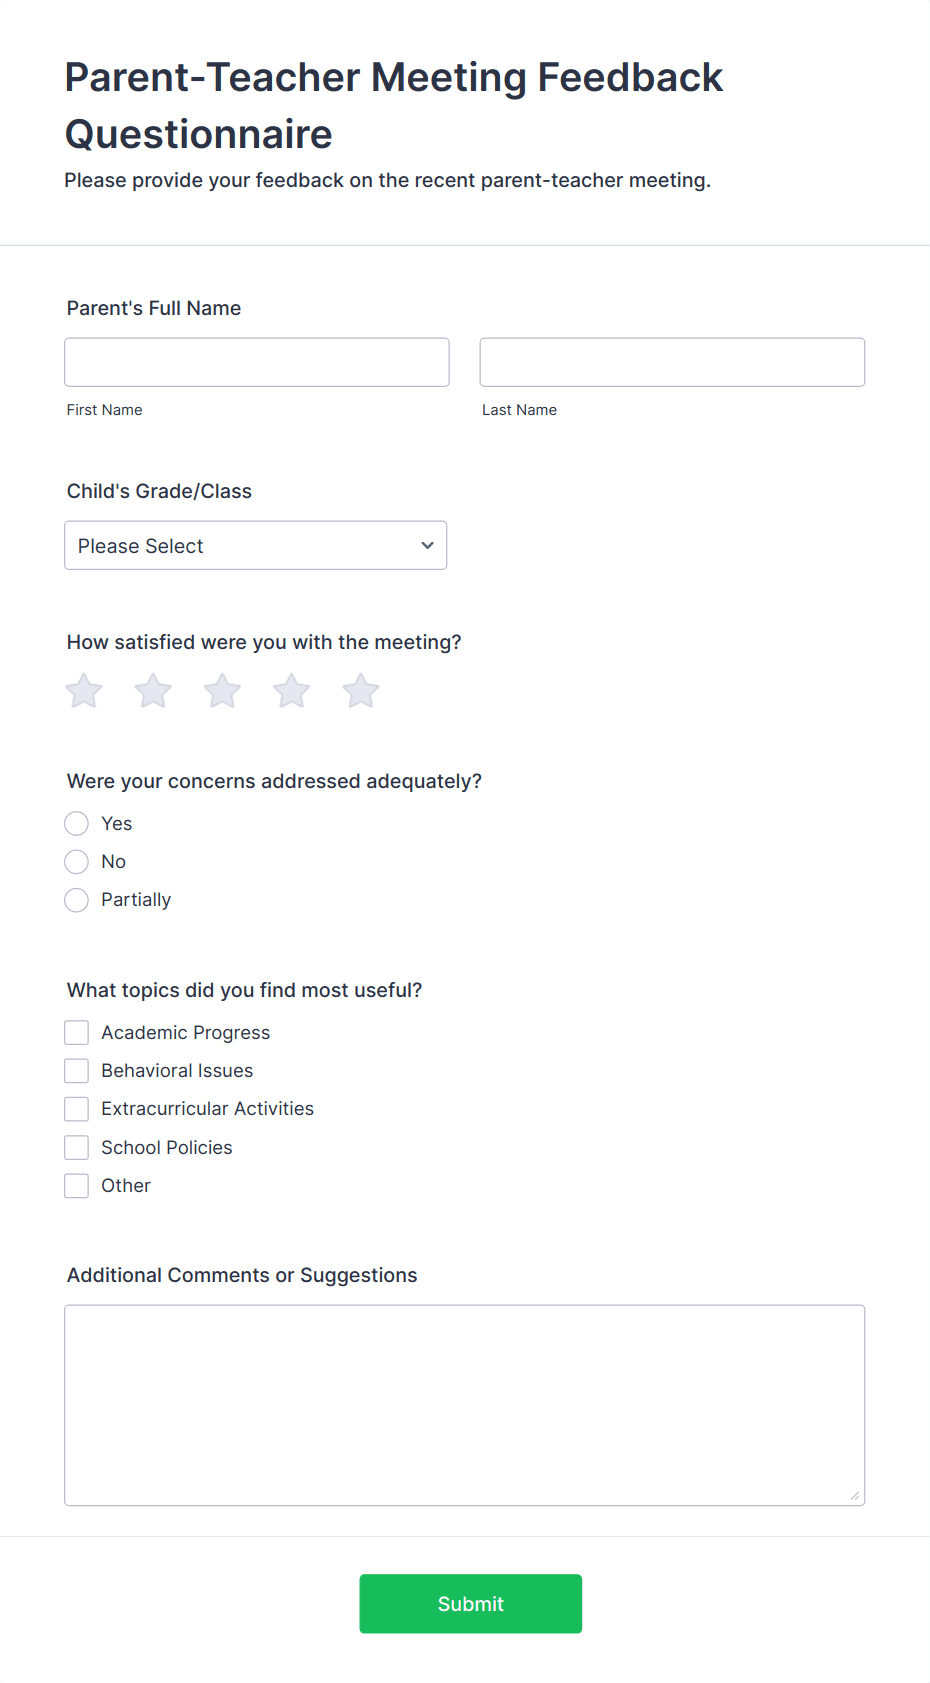Click the Submit button

470,1603
